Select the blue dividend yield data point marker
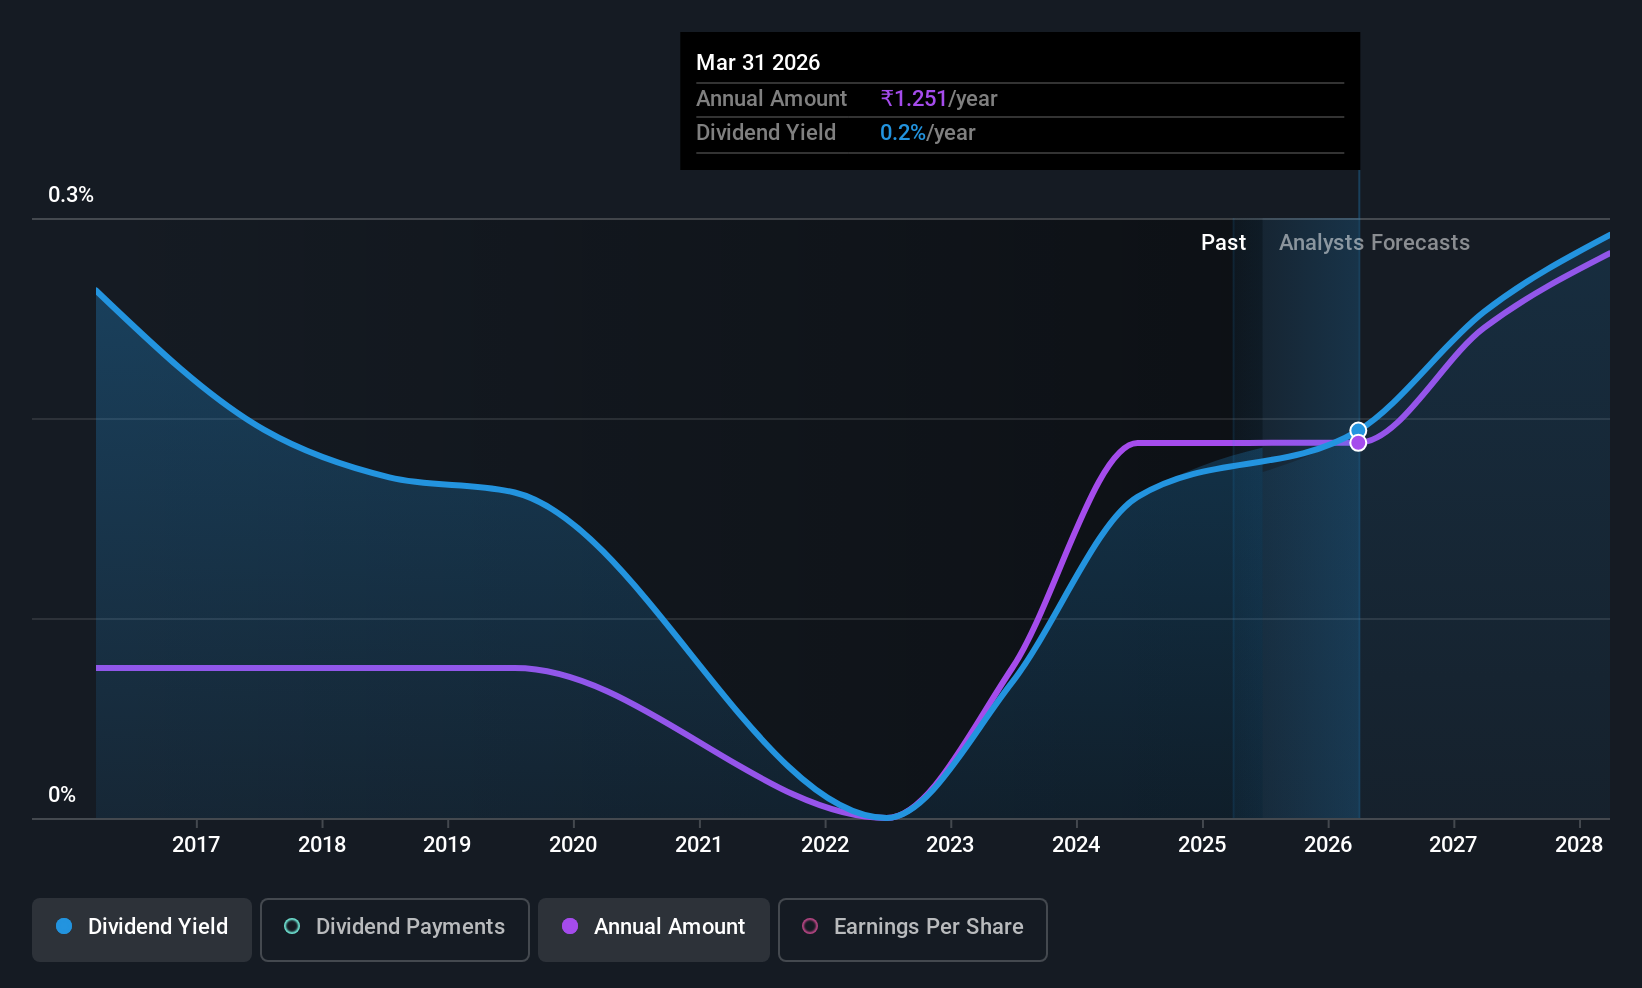1642x988 pixels. point(1358,430)
